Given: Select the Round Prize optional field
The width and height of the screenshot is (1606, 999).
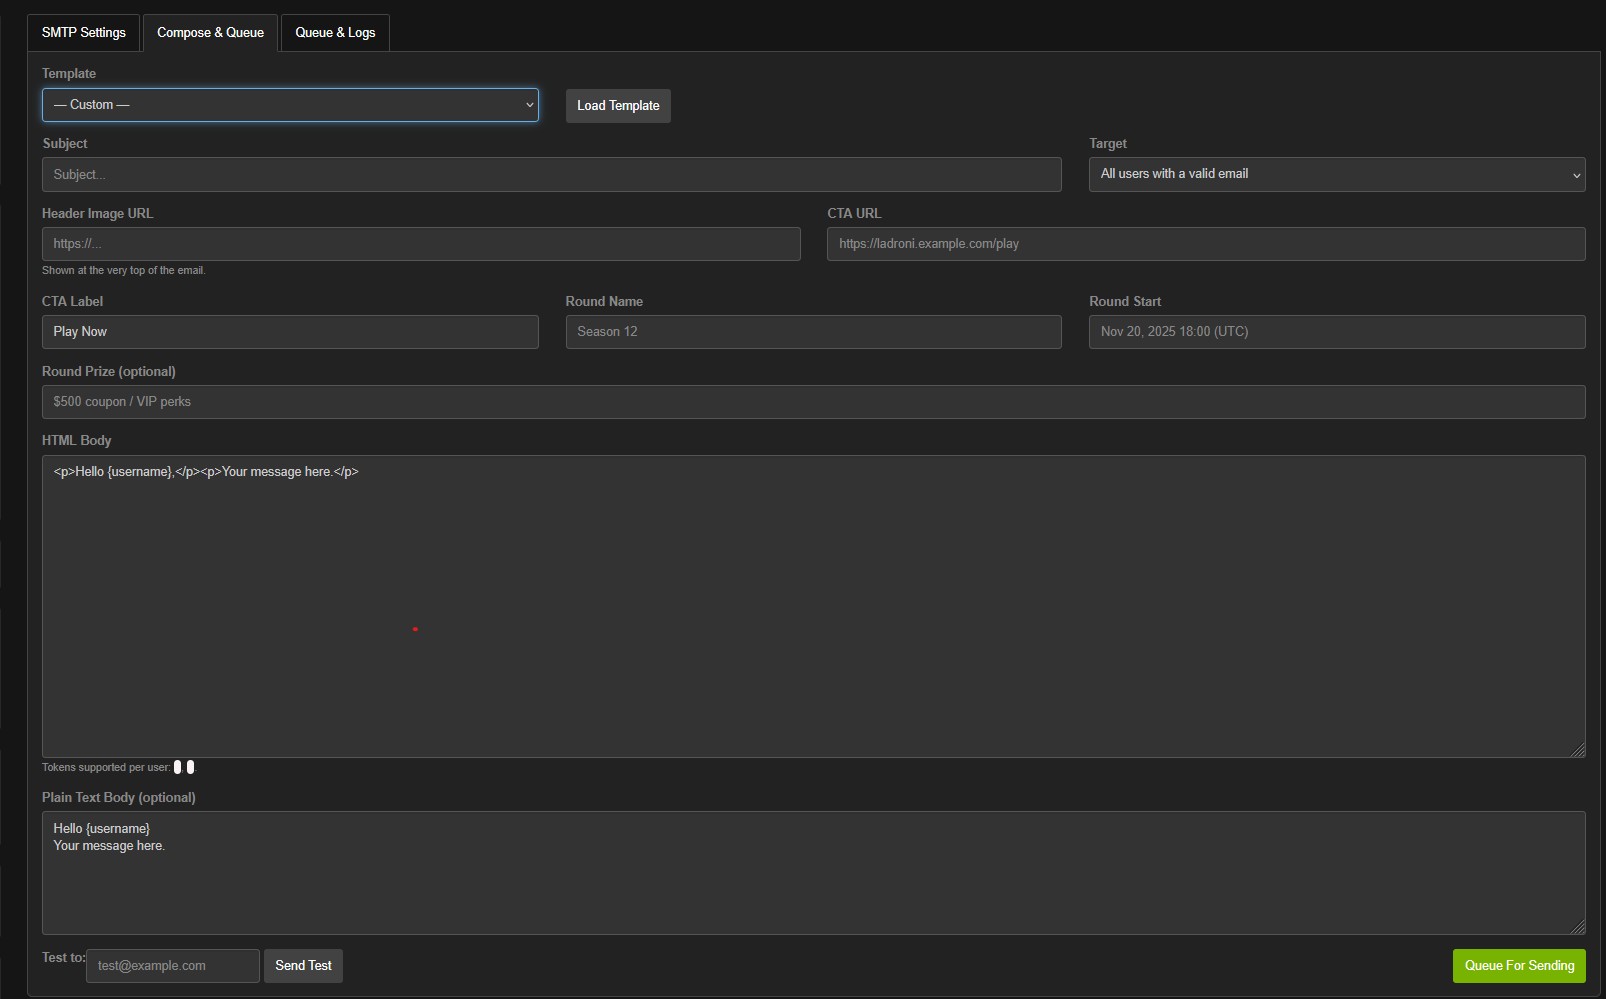Looking at the screenshot, I should pyautogui.click(x=813, y=402).
